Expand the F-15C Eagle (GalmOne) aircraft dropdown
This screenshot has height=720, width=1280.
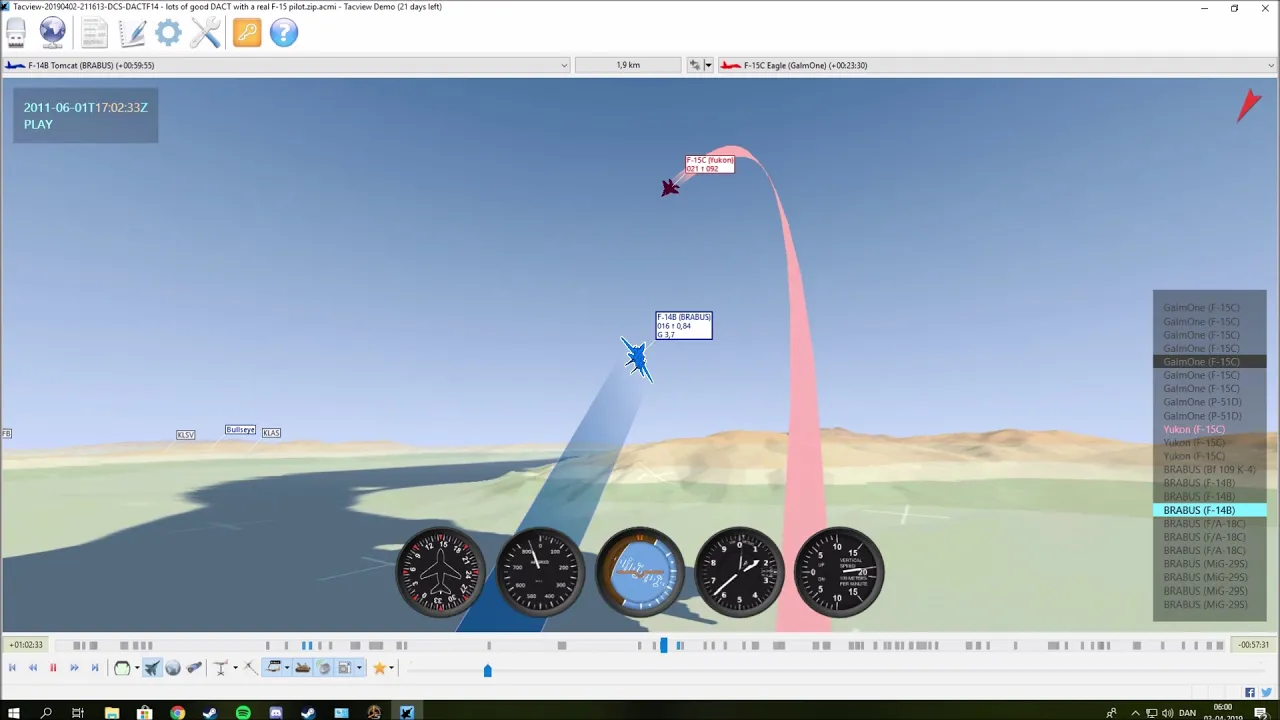[1271, 65]
